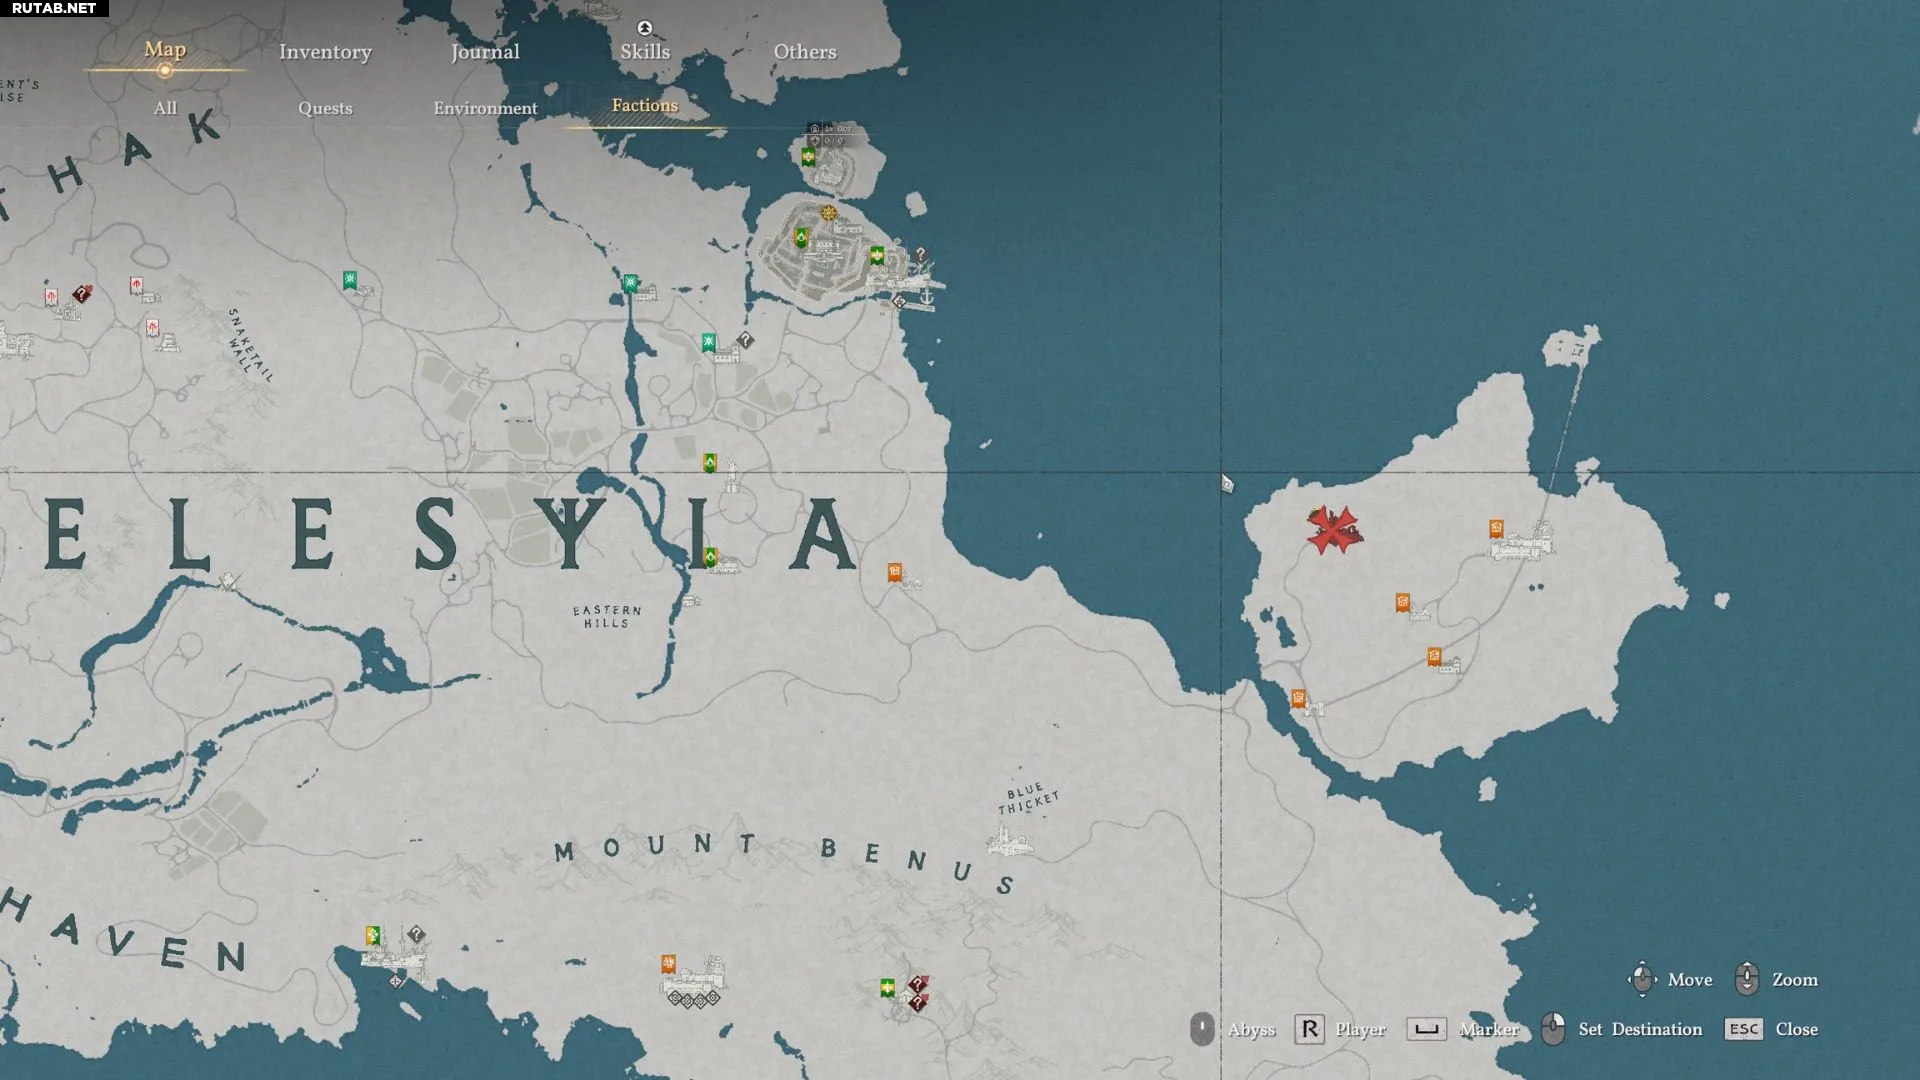Click the Marker spacebar button
This screenshot has width=1920, height=1080.
1427,1029
